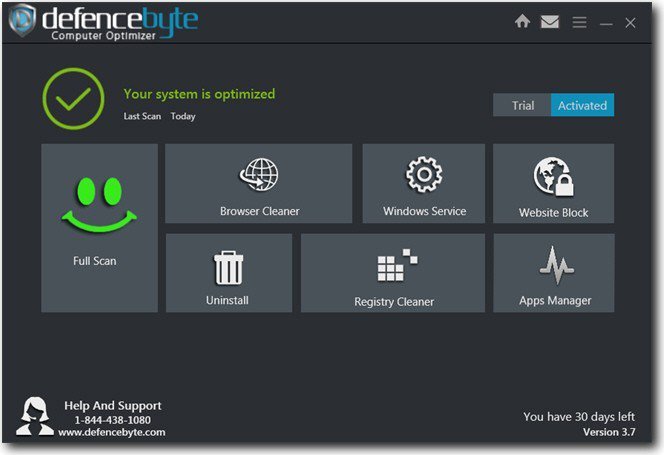
Task: Close the defencebyte window
Action: (x=630, y=22)
